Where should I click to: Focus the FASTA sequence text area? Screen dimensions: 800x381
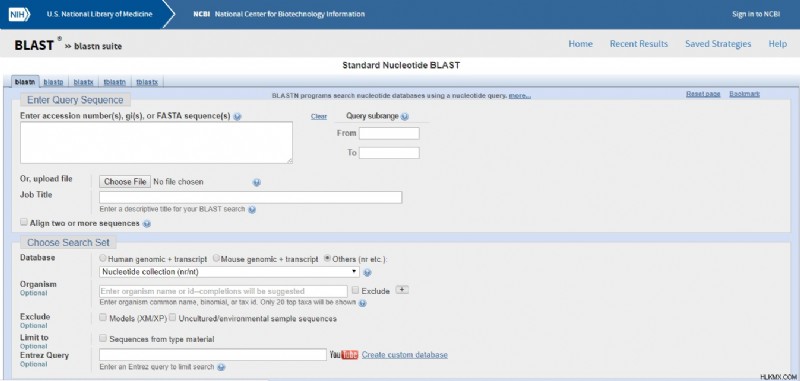tap(157, 143)
